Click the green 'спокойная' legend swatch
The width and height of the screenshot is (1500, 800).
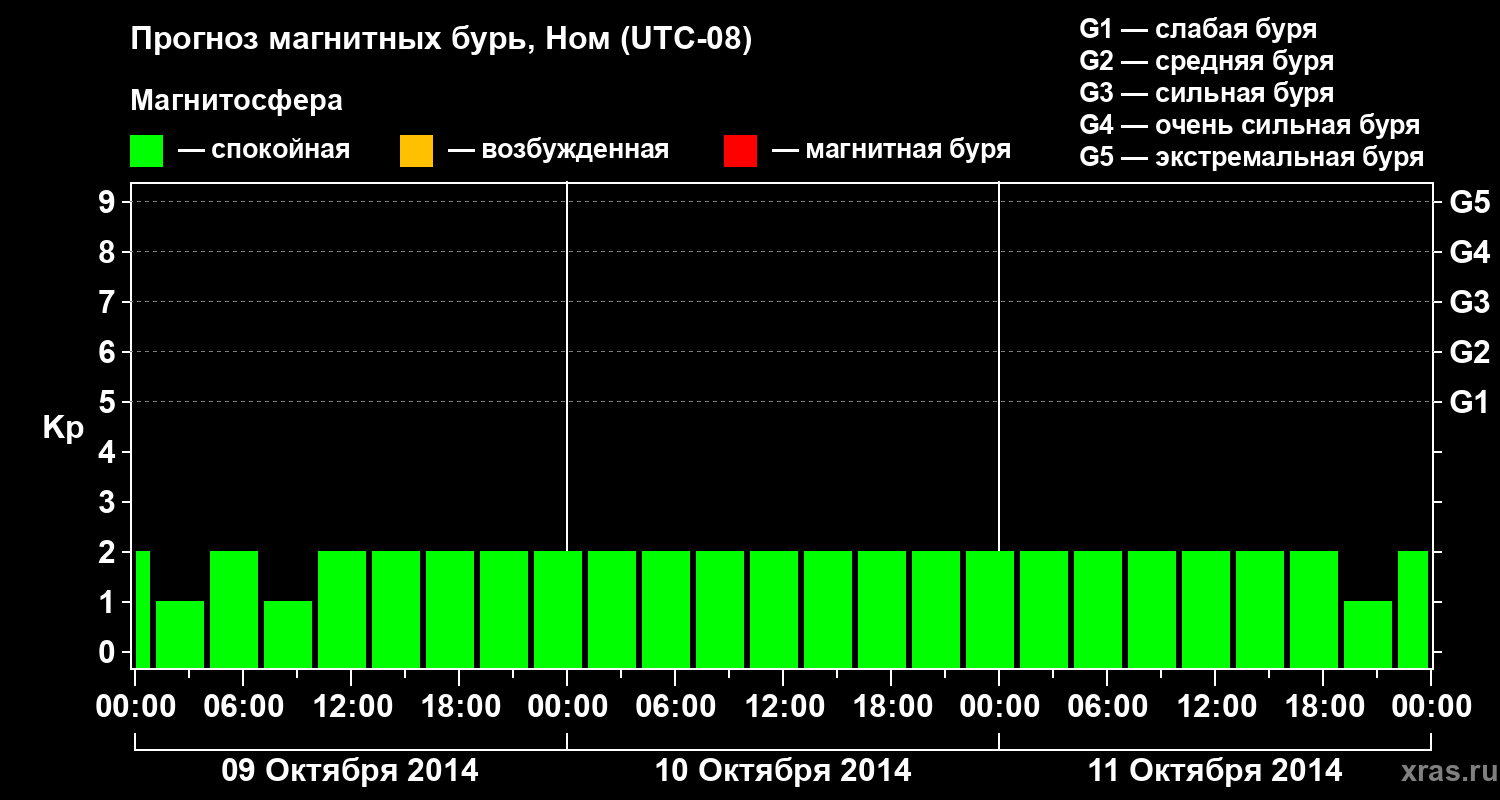(x=146, y=151)
